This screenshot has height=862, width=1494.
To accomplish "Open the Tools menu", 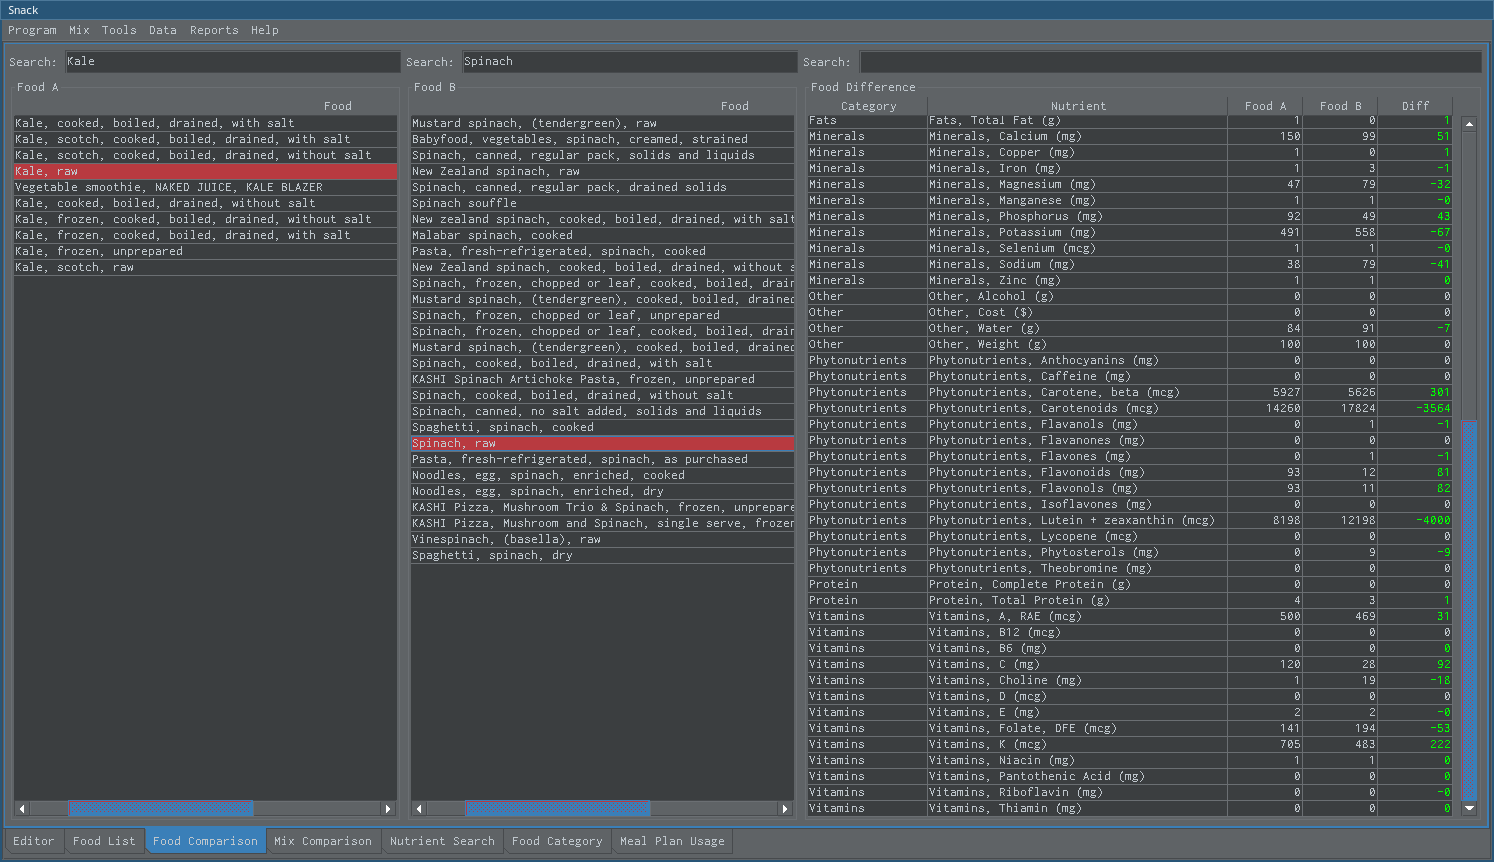I will (x=119, y=30).
